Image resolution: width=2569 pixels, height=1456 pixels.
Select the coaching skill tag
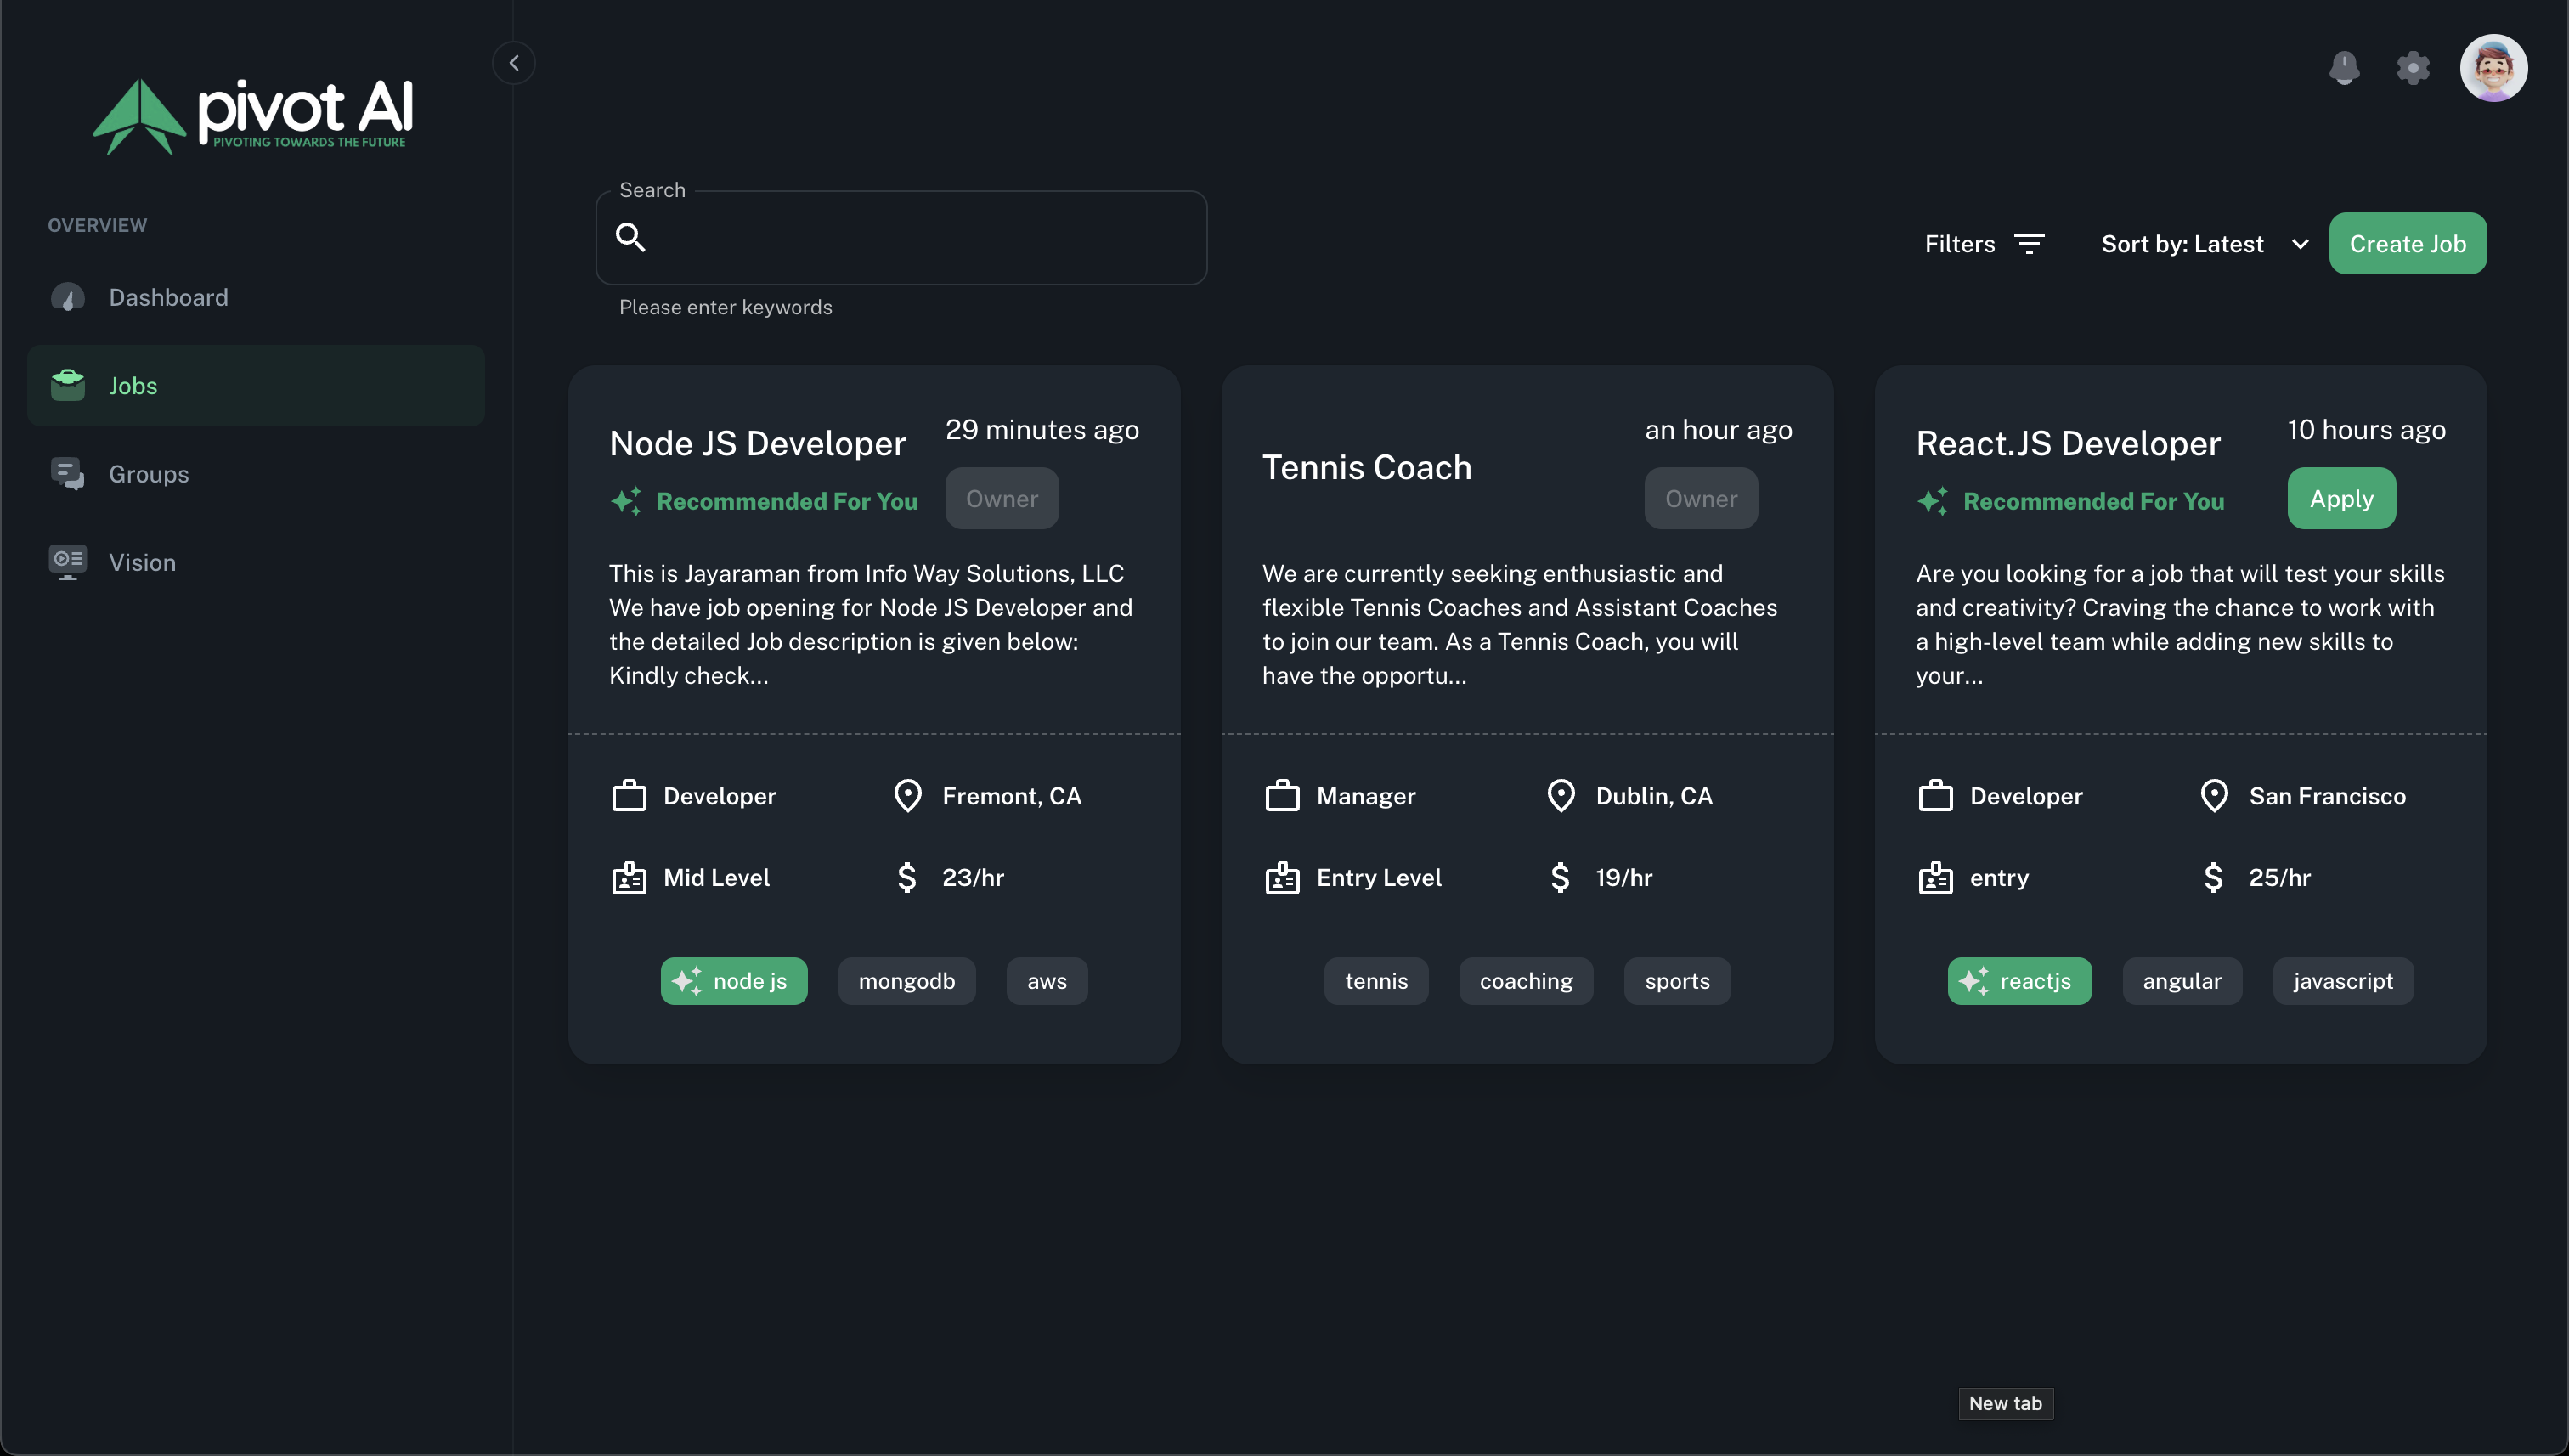pyautogui.click(x=1526, y=981)
